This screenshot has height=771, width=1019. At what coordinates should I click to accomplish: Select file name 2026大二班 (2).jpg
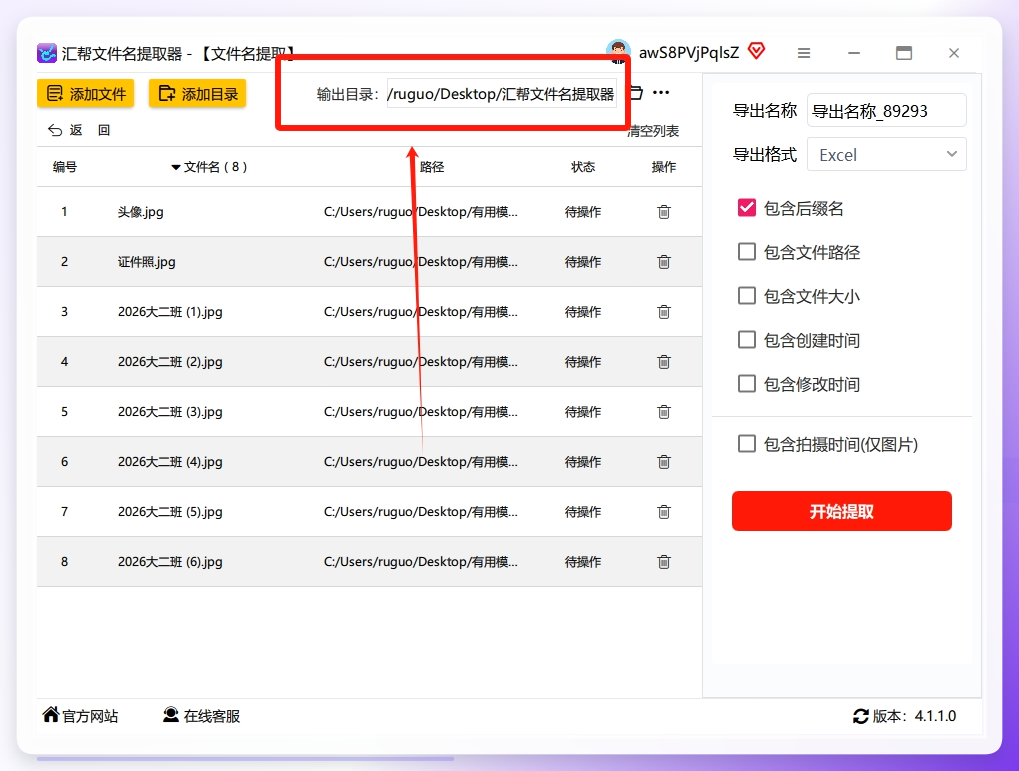point(170,362)
